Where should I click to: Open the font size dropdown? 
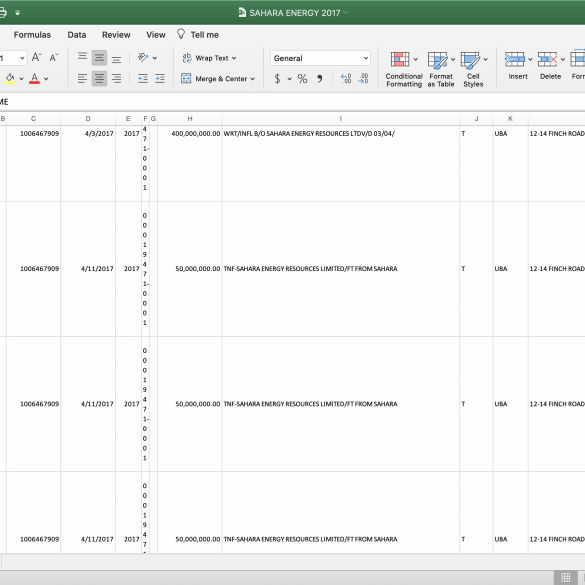[22, 58]
